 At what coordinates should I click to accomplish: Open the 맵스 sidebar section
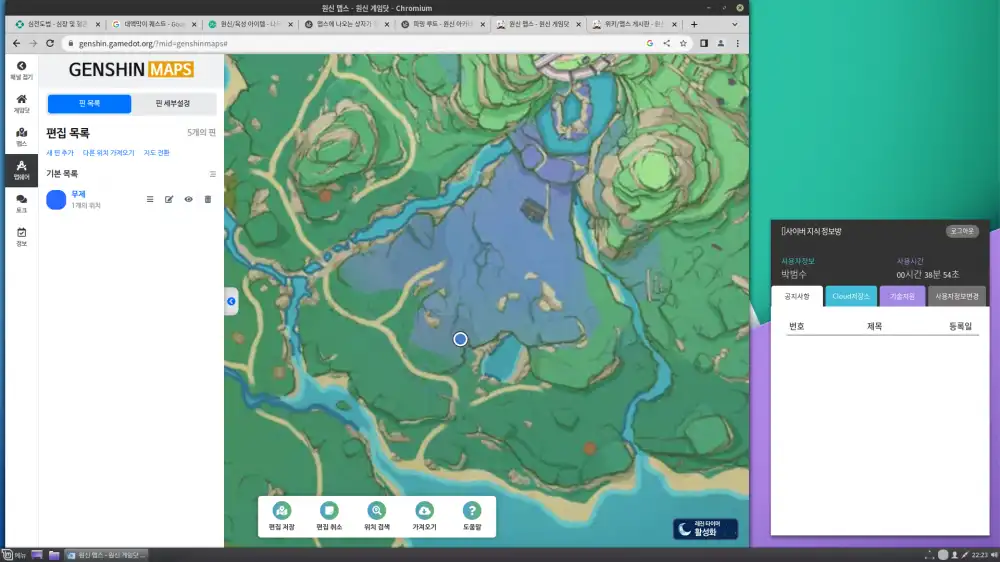point(21,137)
